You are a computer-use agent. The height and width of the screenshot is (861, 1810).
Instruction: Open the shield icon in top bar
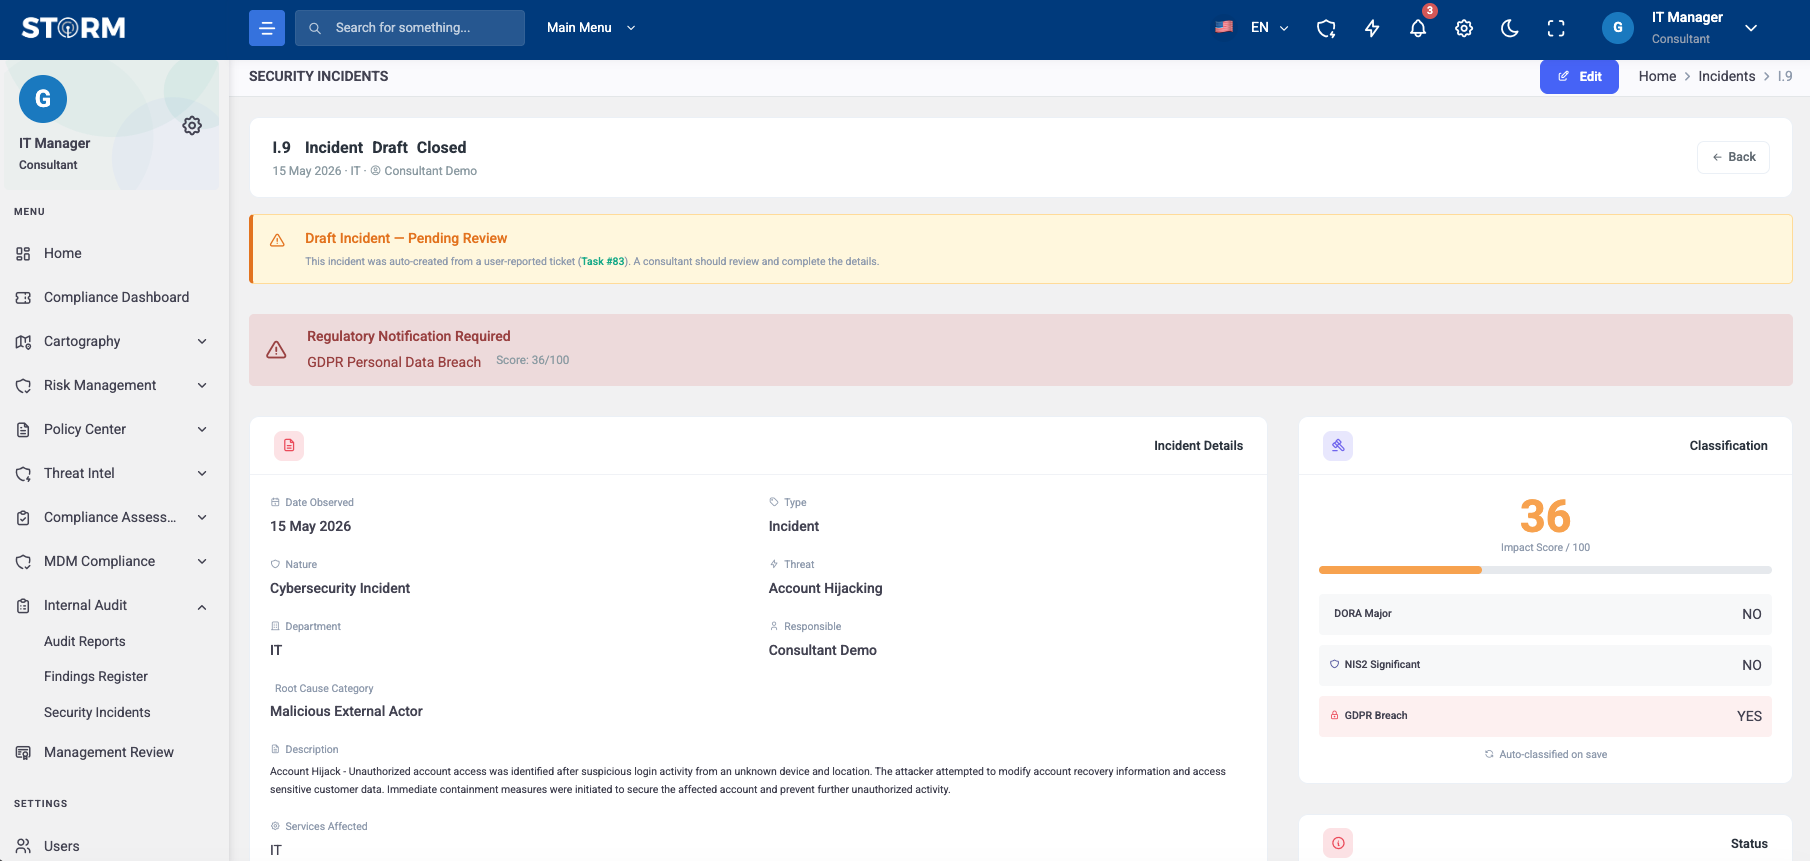pos(1326,28)
